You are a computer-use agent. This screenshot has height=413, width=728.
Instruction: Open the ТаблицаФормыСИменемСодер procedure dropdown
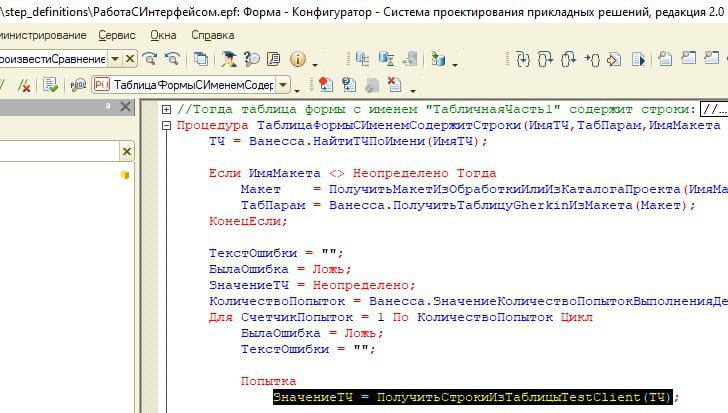click(283, 85)
